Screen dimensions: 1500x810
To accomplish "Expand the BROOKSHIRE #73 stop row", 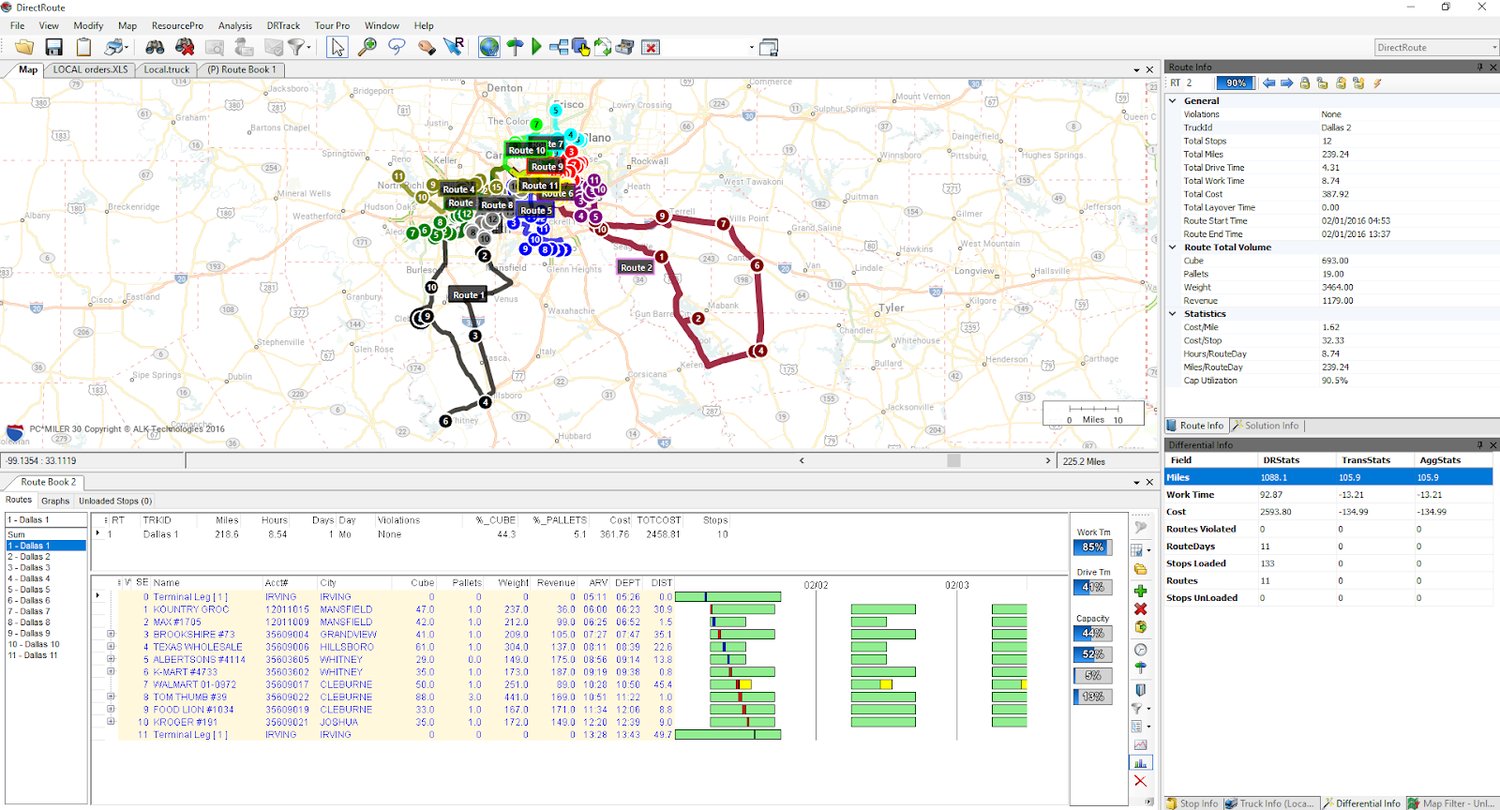I will pyautogui.click(x=110, y=633).
